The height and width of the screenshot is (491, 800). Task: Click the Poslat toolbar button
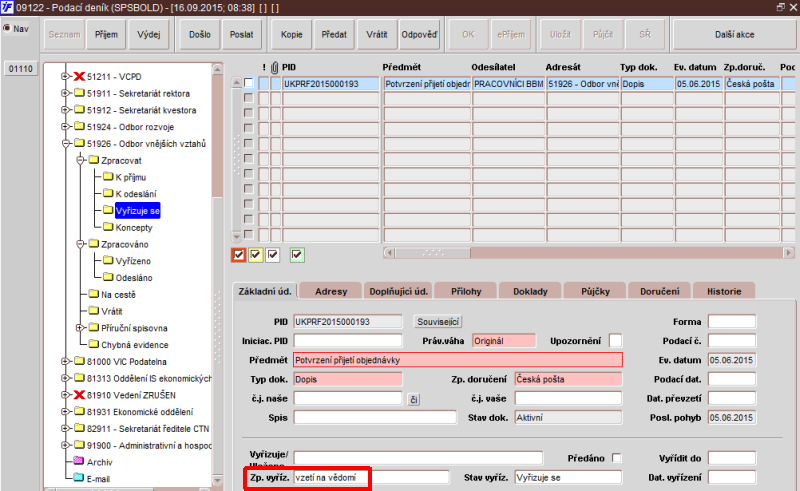241,34
